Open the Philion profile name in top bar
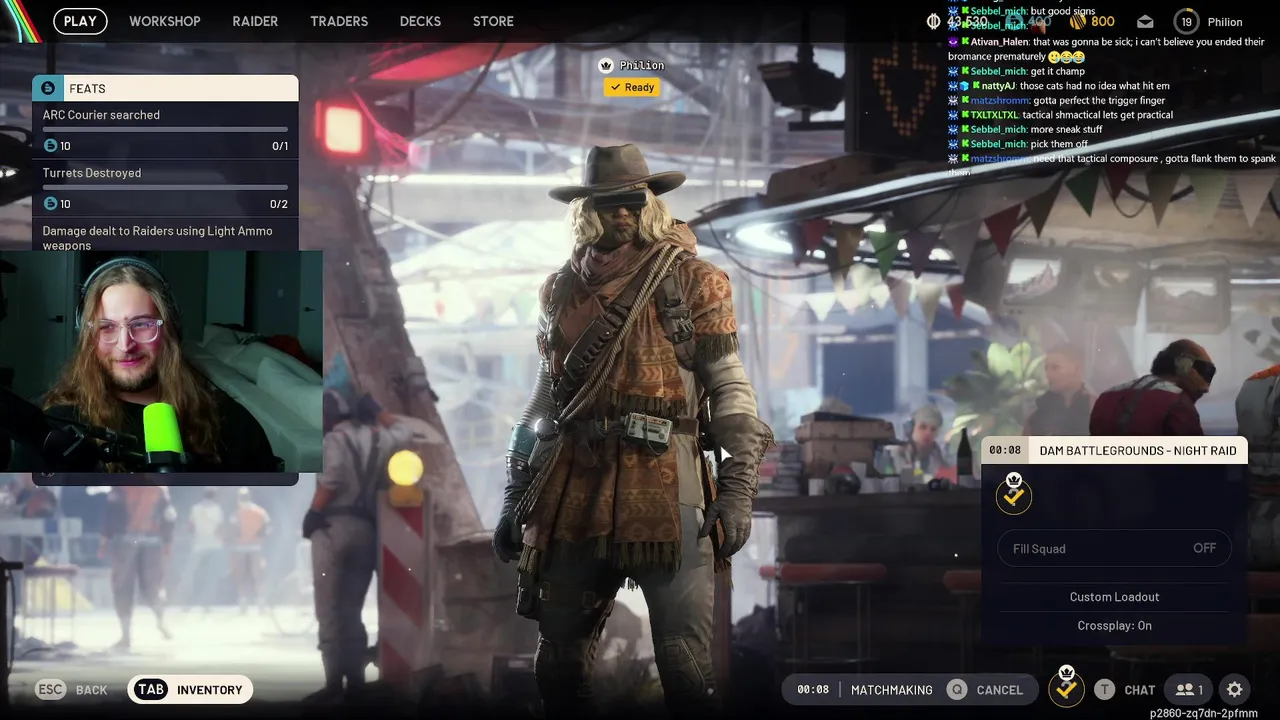 [1225, 22]
